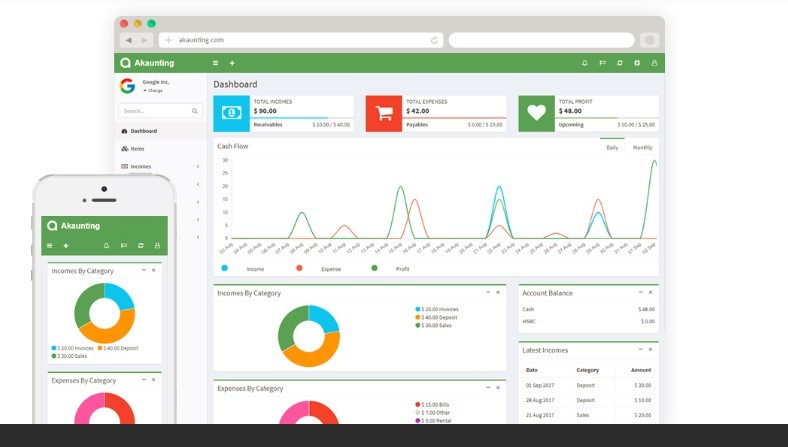
Task: Select Dashboard in the sidebar
Action: tap(143, 131)
